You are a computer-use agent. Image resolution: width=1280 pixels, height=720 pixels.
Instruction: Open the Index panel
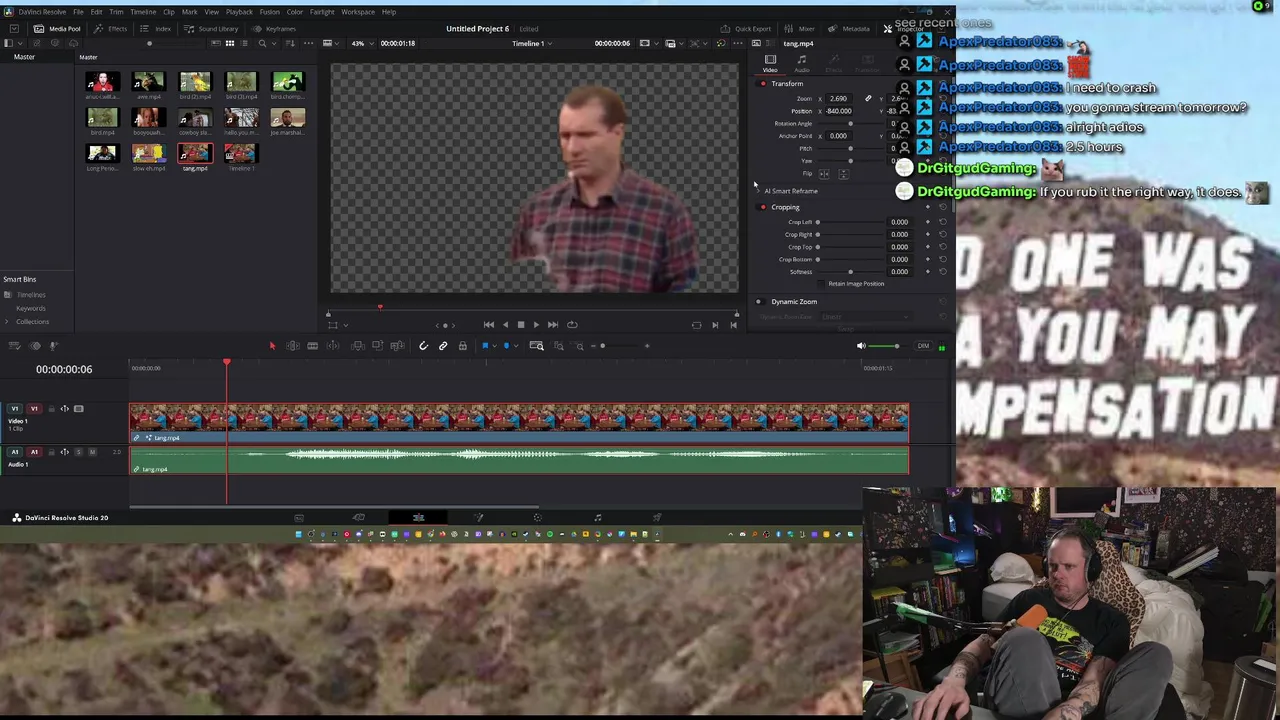[x=155, y=29]
